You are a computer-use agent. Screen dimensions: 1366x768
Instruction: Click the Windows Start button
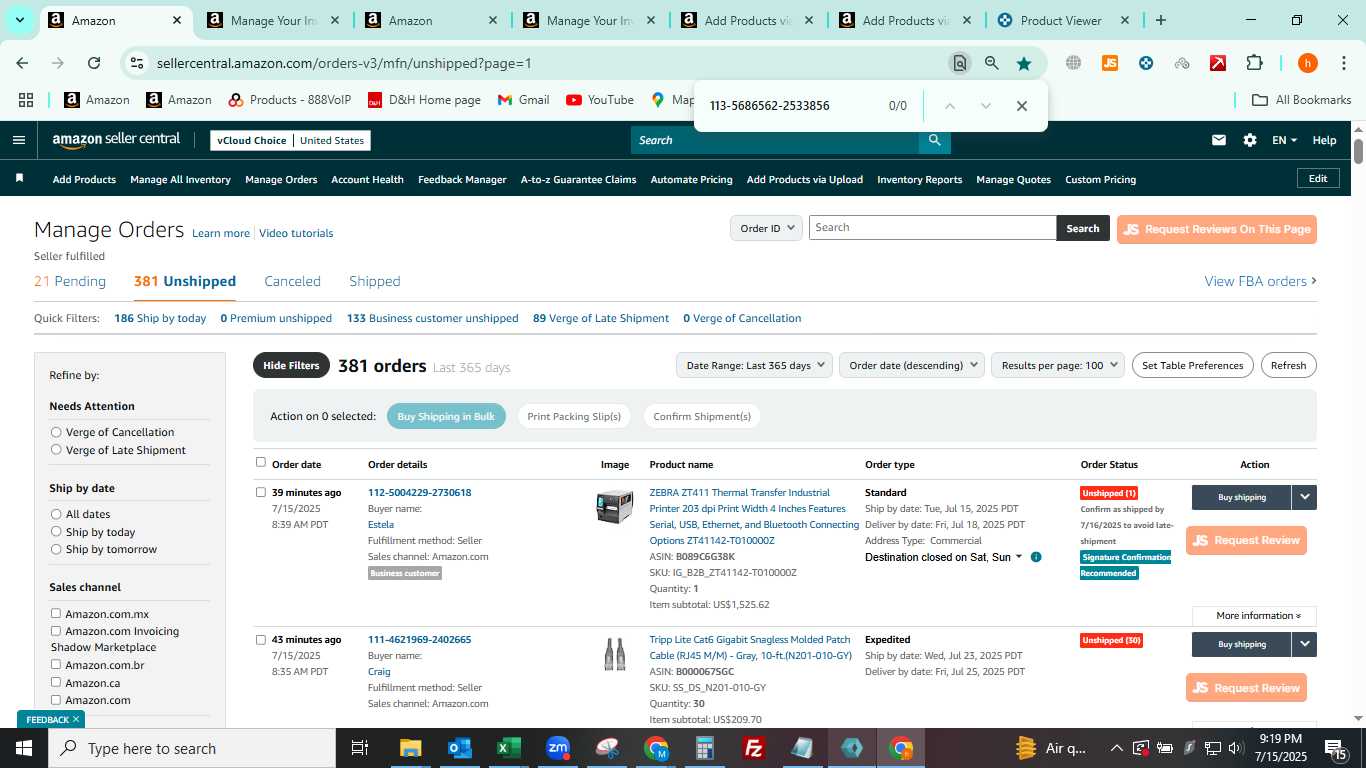click(x=23, y=748)
